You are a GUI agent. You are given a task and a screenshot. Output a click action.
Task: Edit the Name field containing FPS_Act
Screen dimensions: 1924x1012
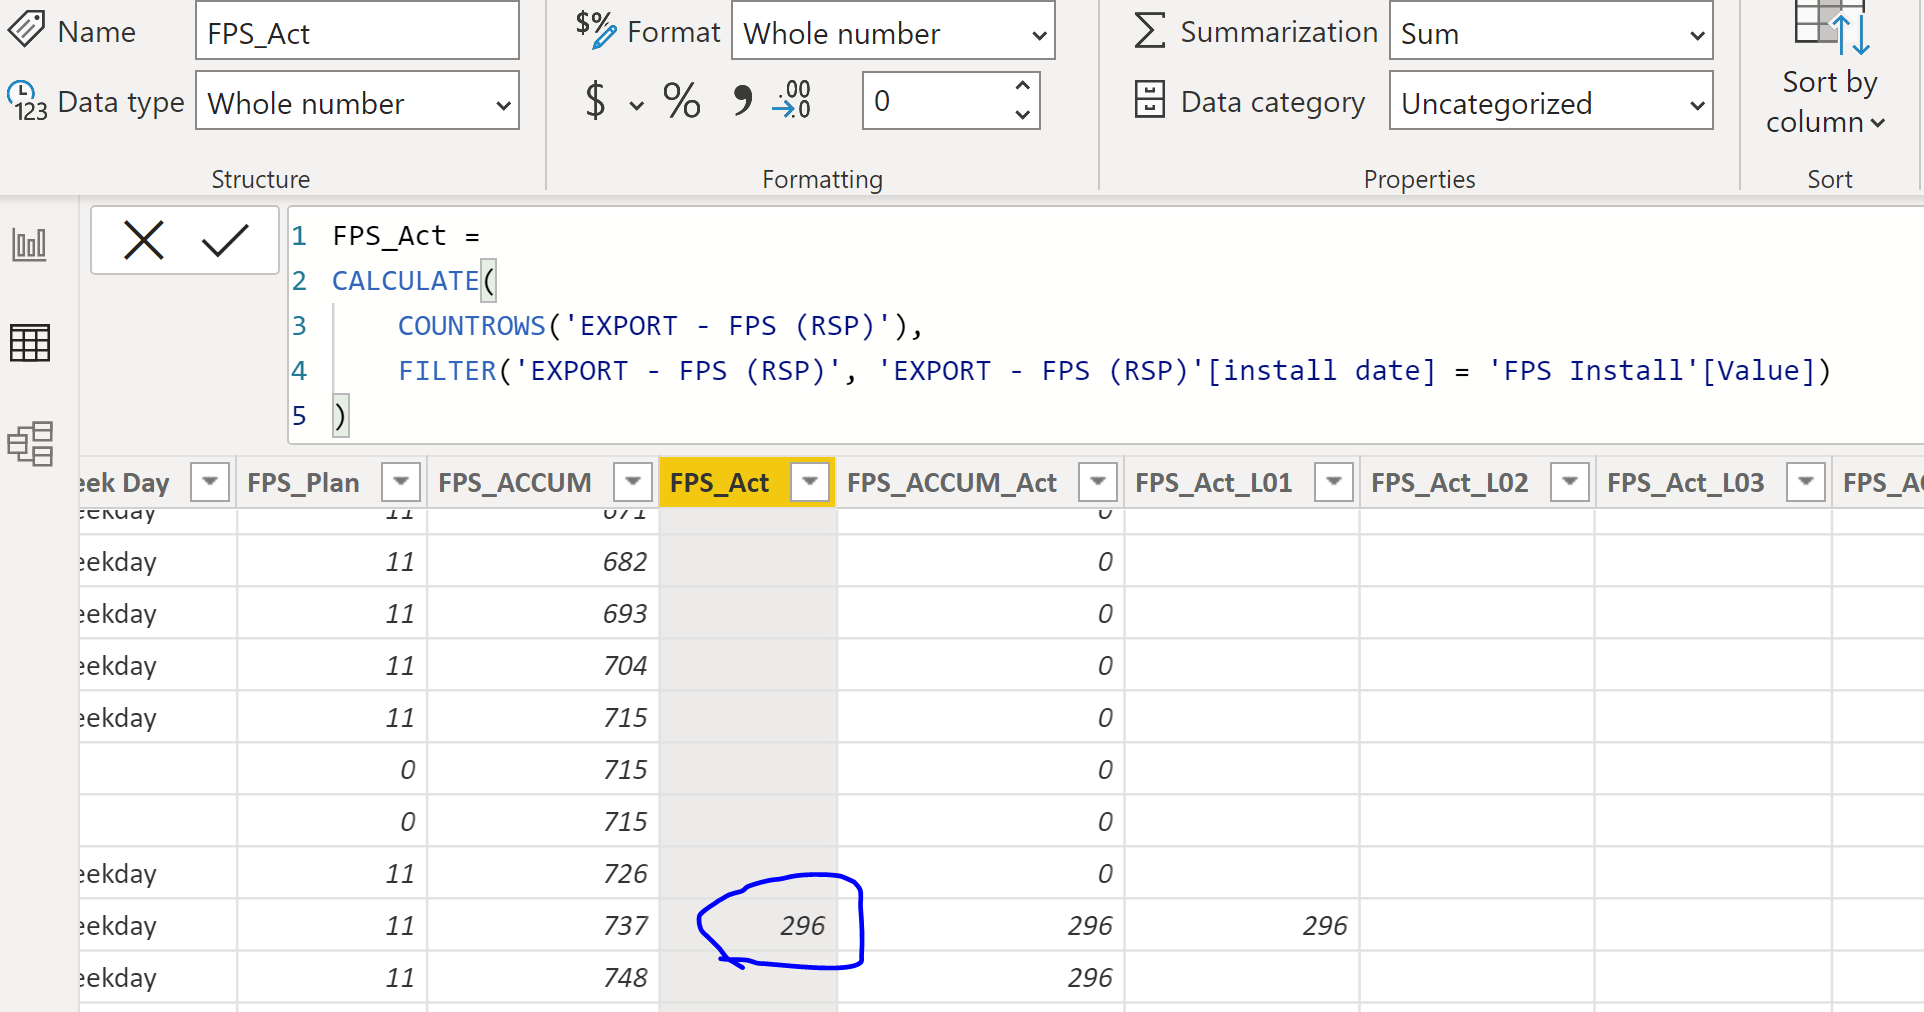point(357,32)
